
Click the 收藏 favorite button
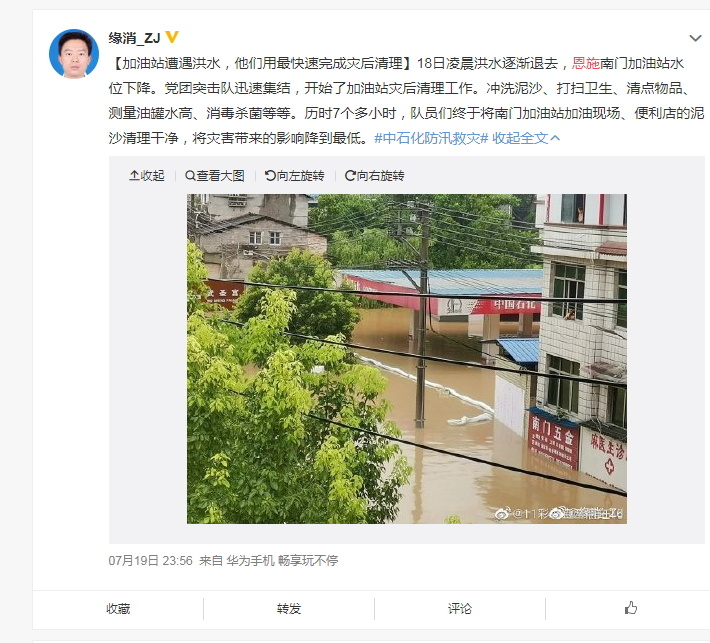118,609
